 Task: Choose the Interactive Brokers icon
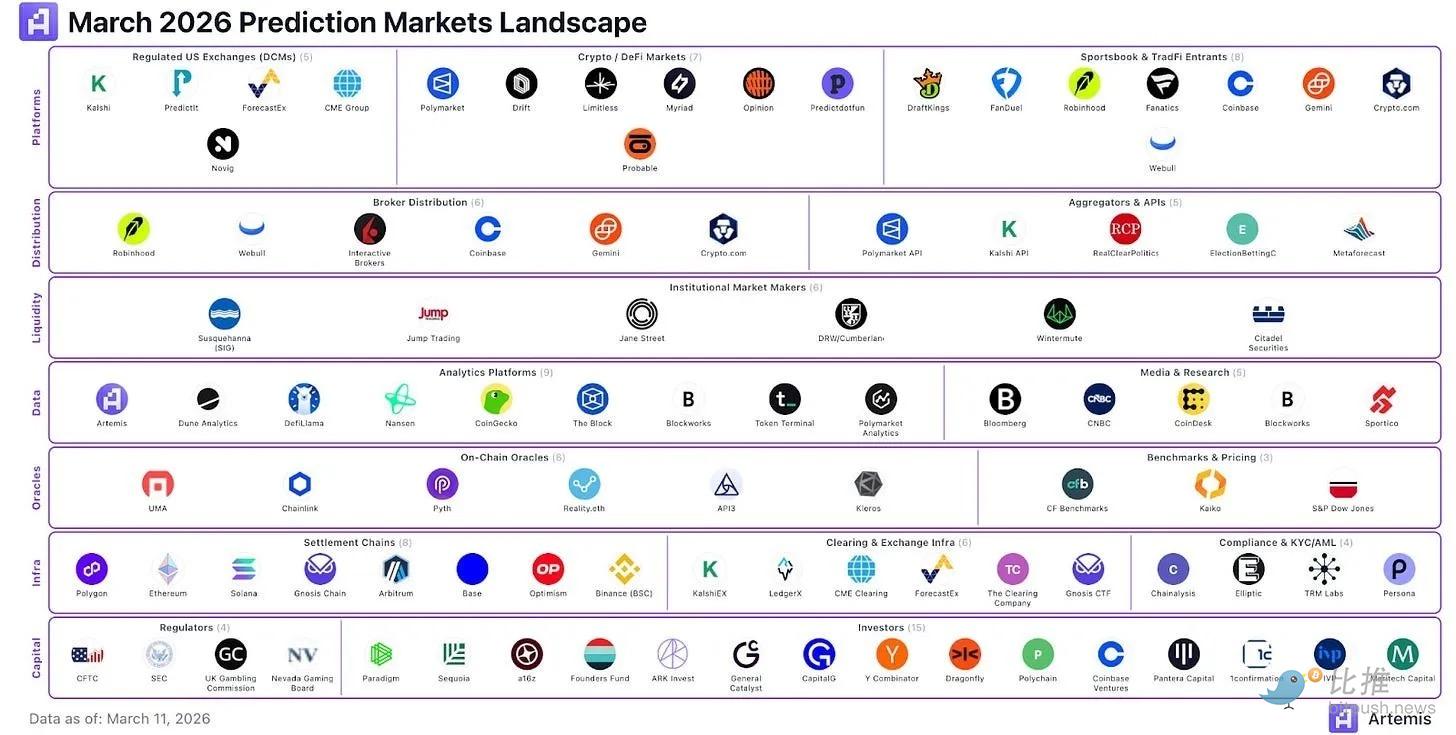coord(369,229)
